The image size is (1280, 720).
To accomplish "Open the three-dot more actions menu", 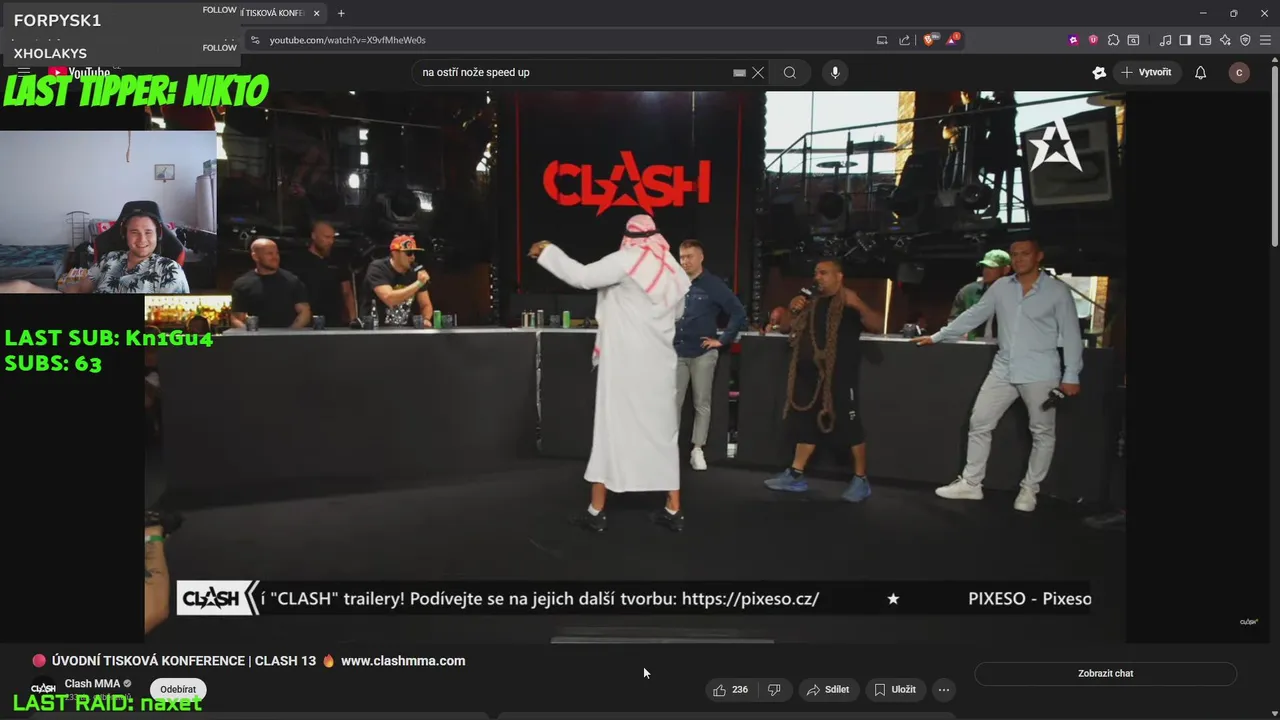I will tap(944, 689).
